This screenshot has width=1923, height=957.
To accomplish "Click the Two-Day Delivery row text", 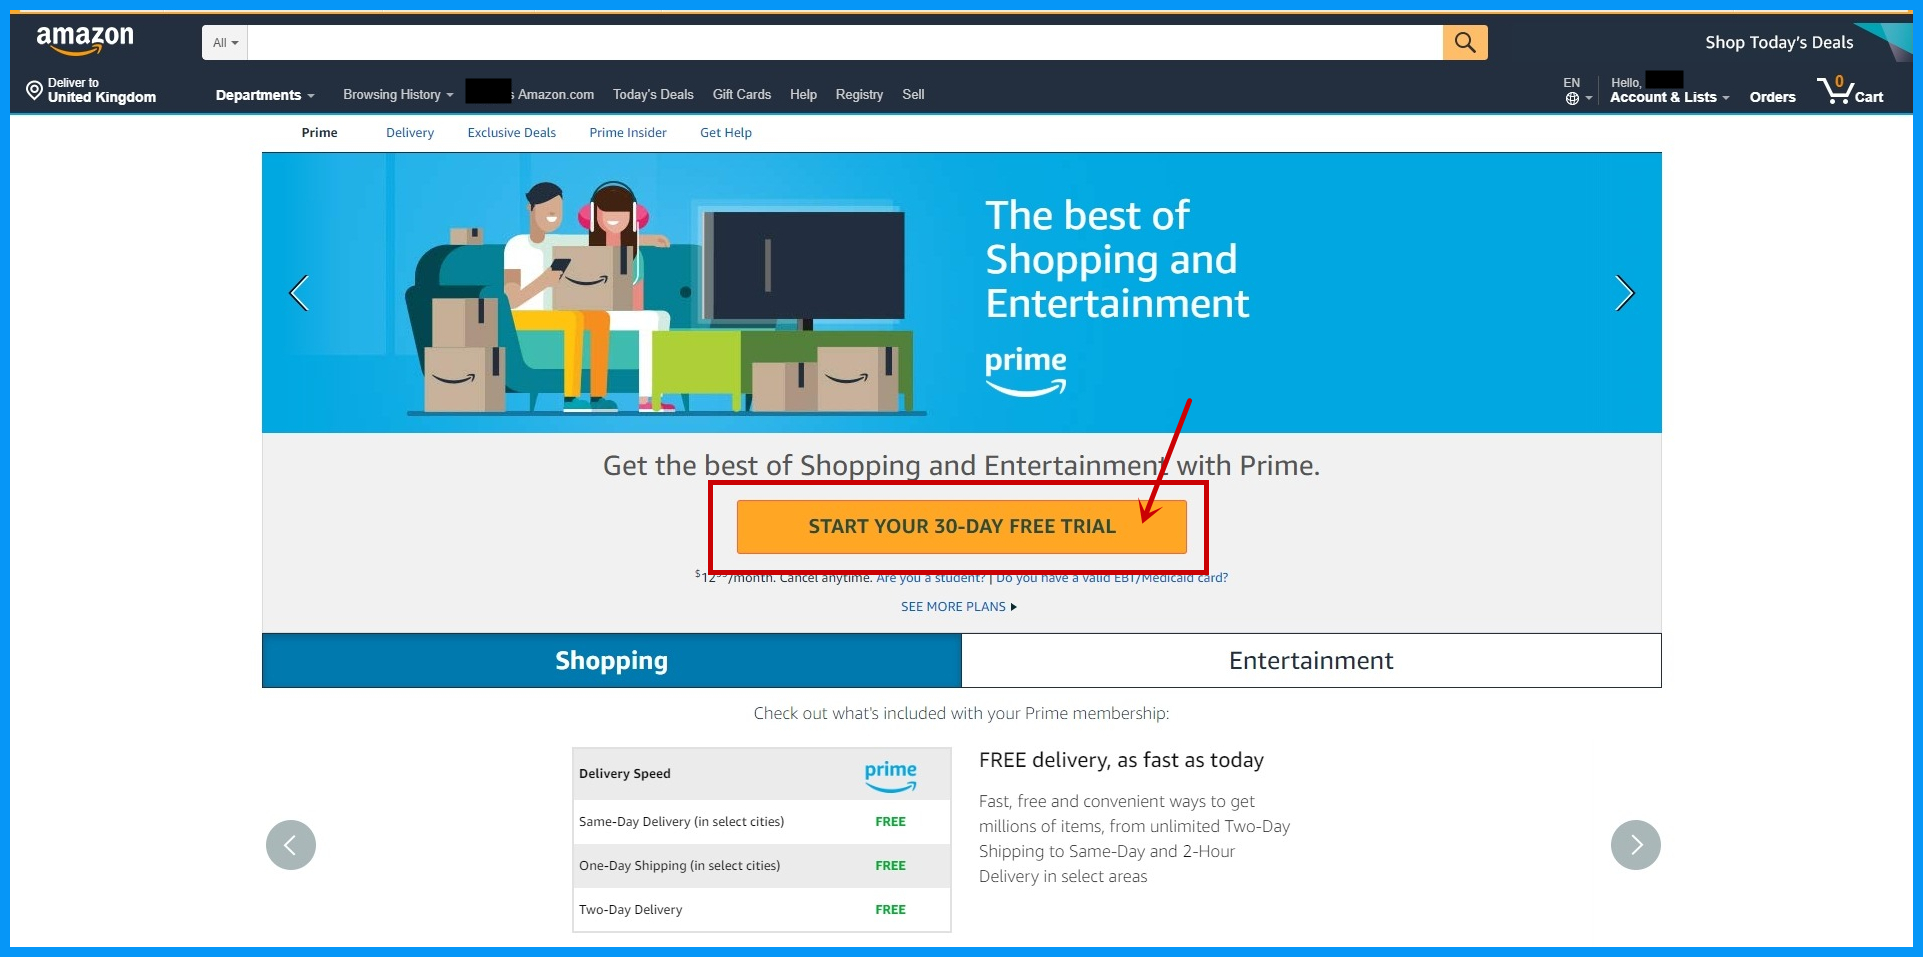I will [x=630, y=909].
